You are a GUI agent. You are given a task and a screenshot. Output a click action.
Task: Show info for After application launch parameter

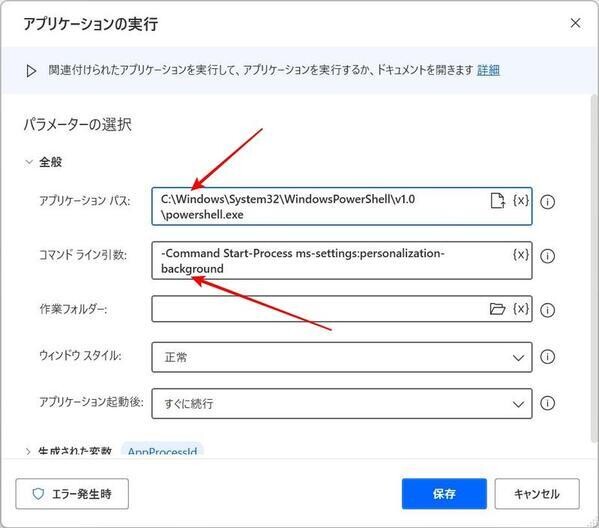pyautogui.click(x=547, y=403)
